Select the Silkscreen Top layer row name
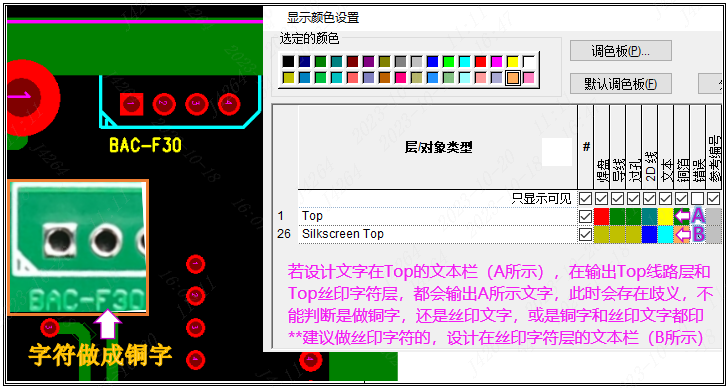 [343, 234]
